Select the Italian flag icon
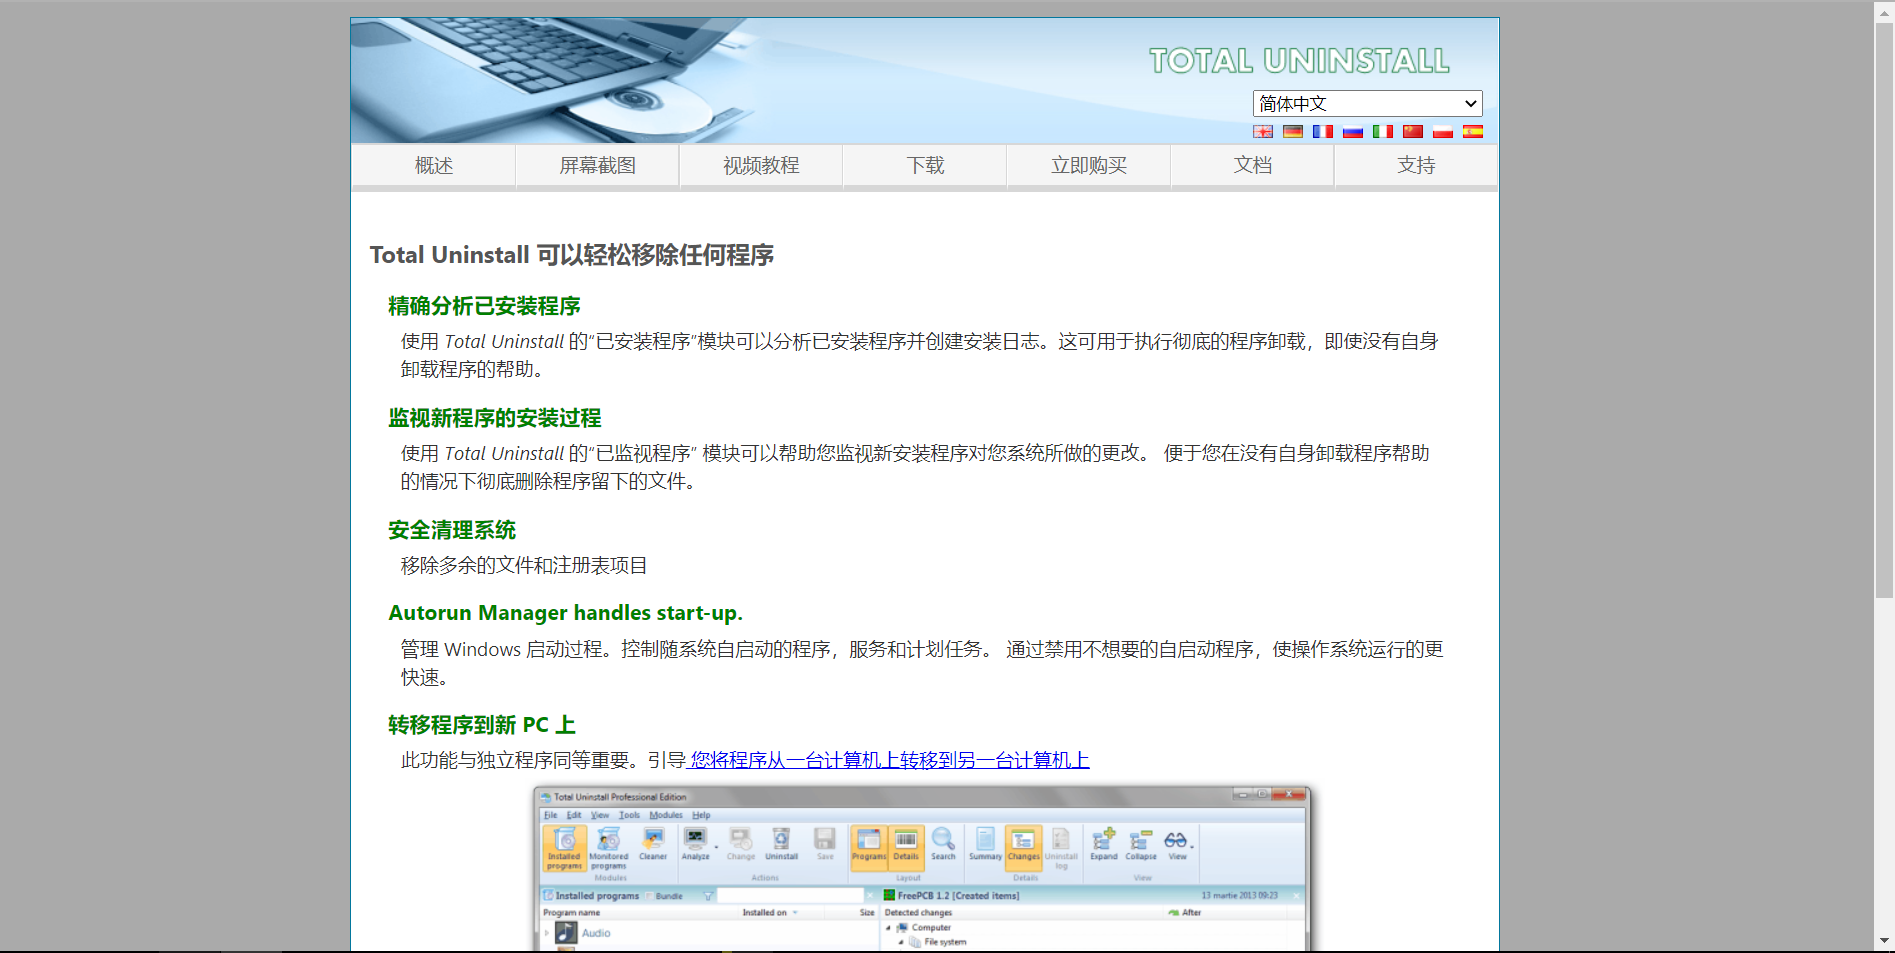Image resolution: width=1895 pixels, height=953 pixels. 1383,131
